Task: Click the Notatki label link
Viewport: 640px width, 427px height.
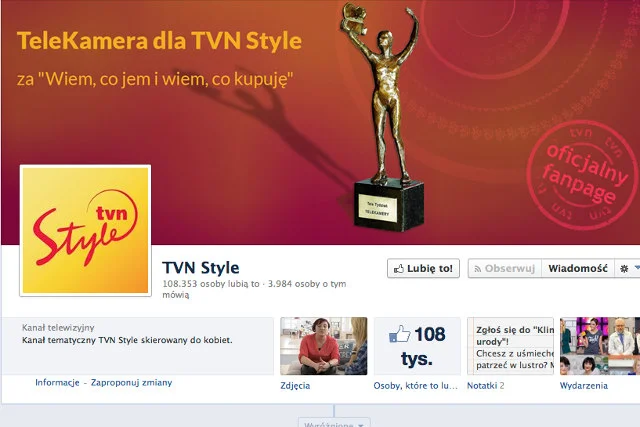Action: 482,385
